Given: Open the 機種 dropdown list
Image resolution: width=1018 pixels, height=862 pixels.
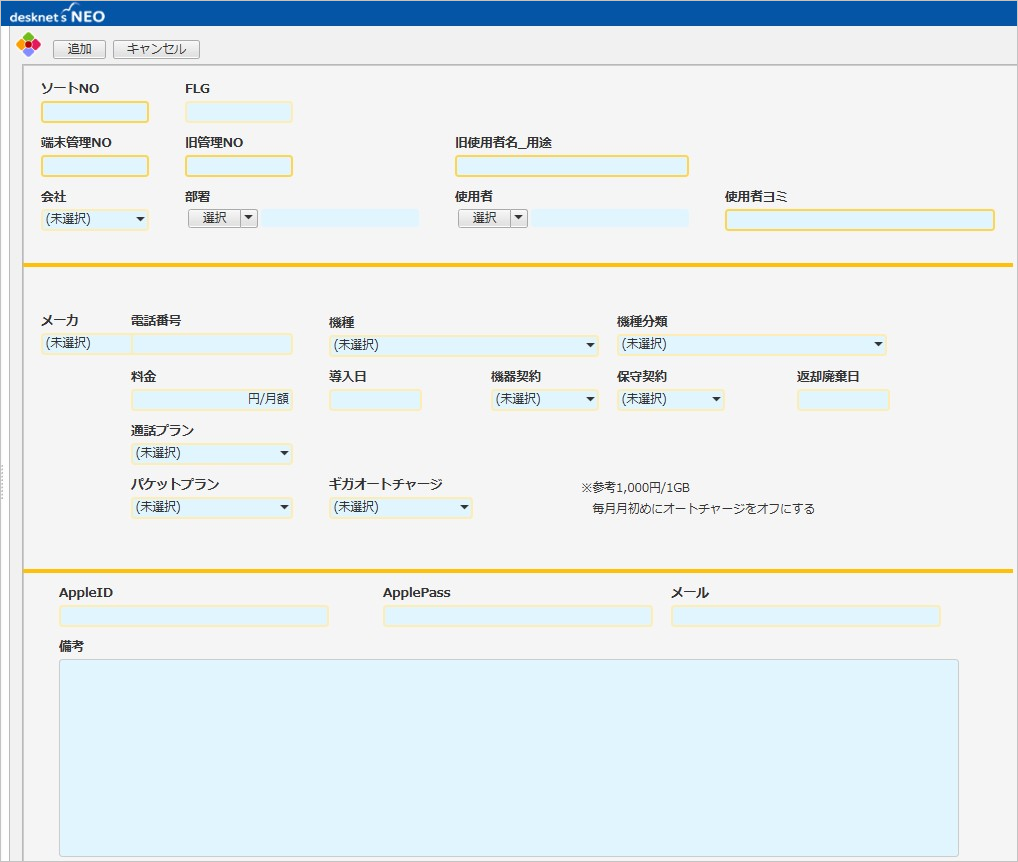Looking at the screenshot, I should 463,345.
